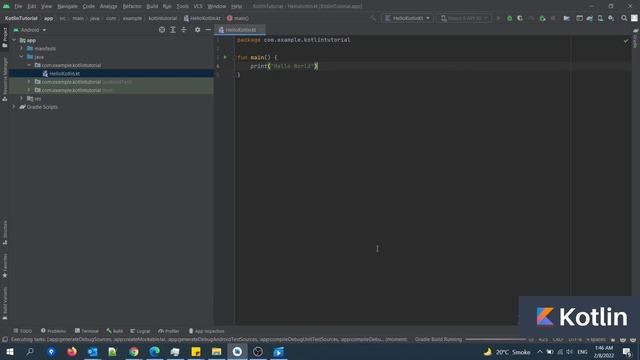
Task: Select the HelloKotlin.kt editor tab
Action: [x=240, y=30]
